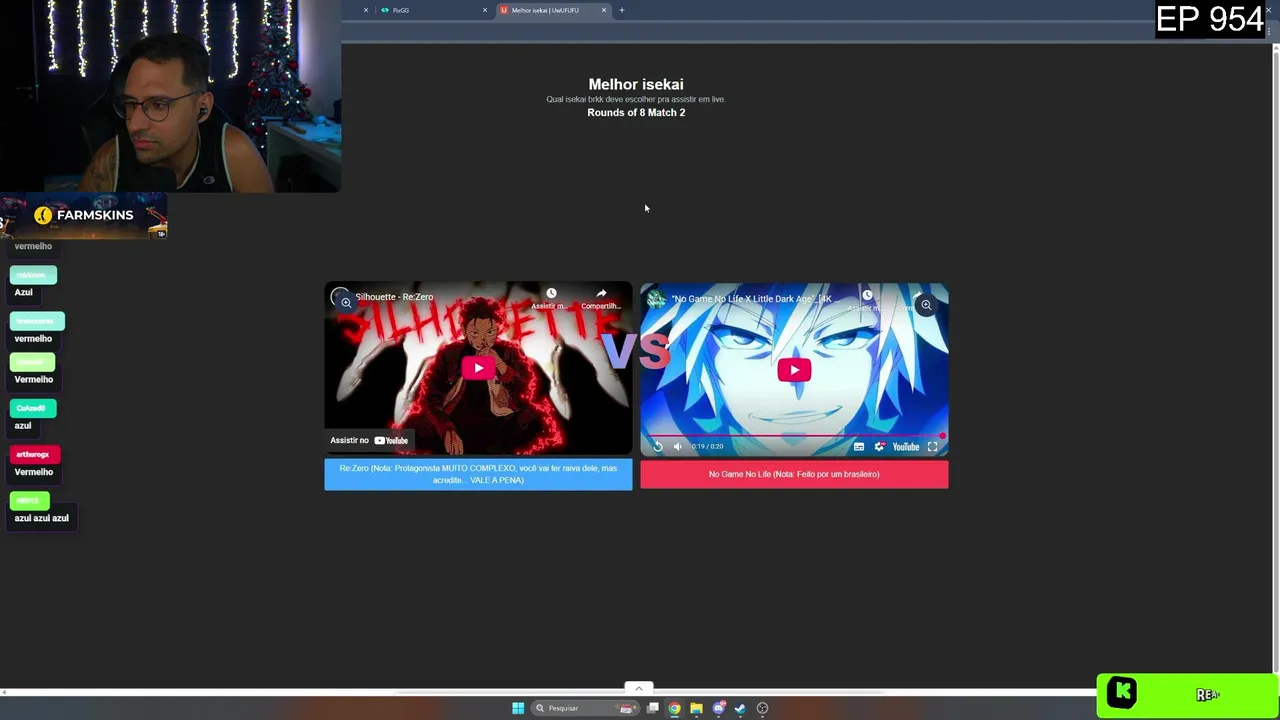Open YouTube logo on No Game No Life player
1280x720 pixels.
[906, 447]
